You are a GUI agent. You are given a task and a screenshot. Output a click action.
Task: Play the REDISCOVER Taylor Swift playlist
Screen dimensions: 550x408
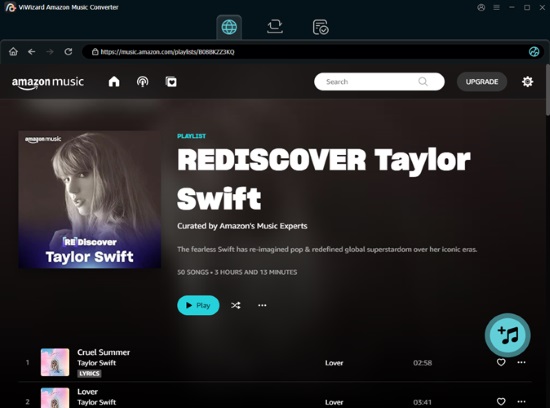[x=198, y=305]
